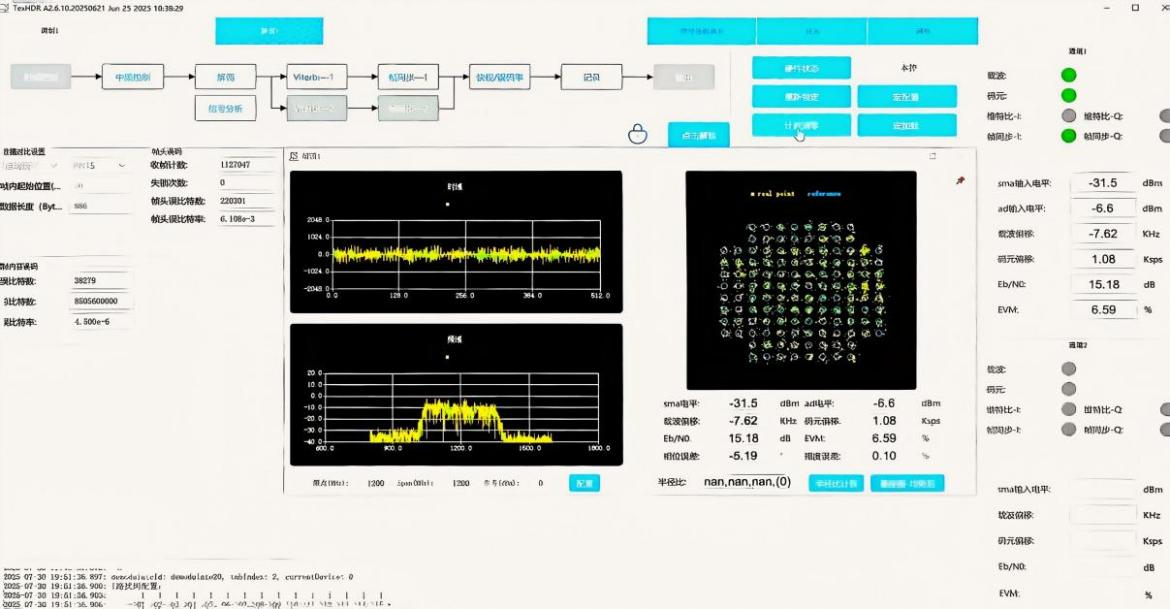
Task: Click the grey Viterbi-I status indicator
Action: (x=1069, y=116)
